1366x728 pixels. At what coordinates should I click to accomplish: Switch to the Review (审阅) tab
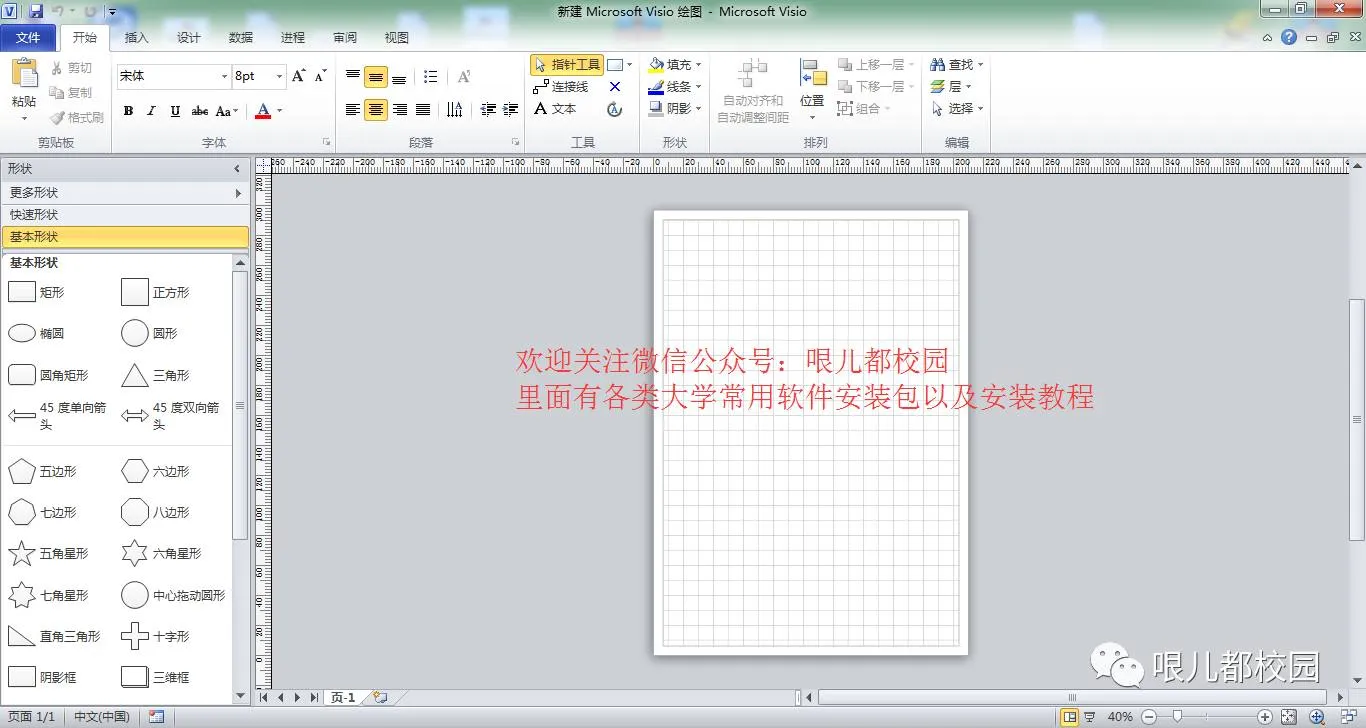pos(344,38)
